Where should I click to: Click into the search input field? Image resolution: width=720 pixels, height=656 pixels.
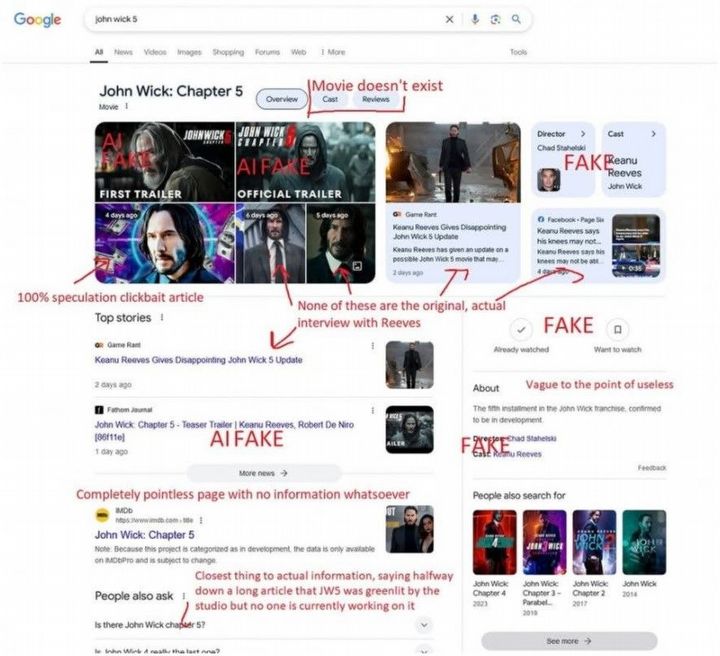(x=266, y=19)
